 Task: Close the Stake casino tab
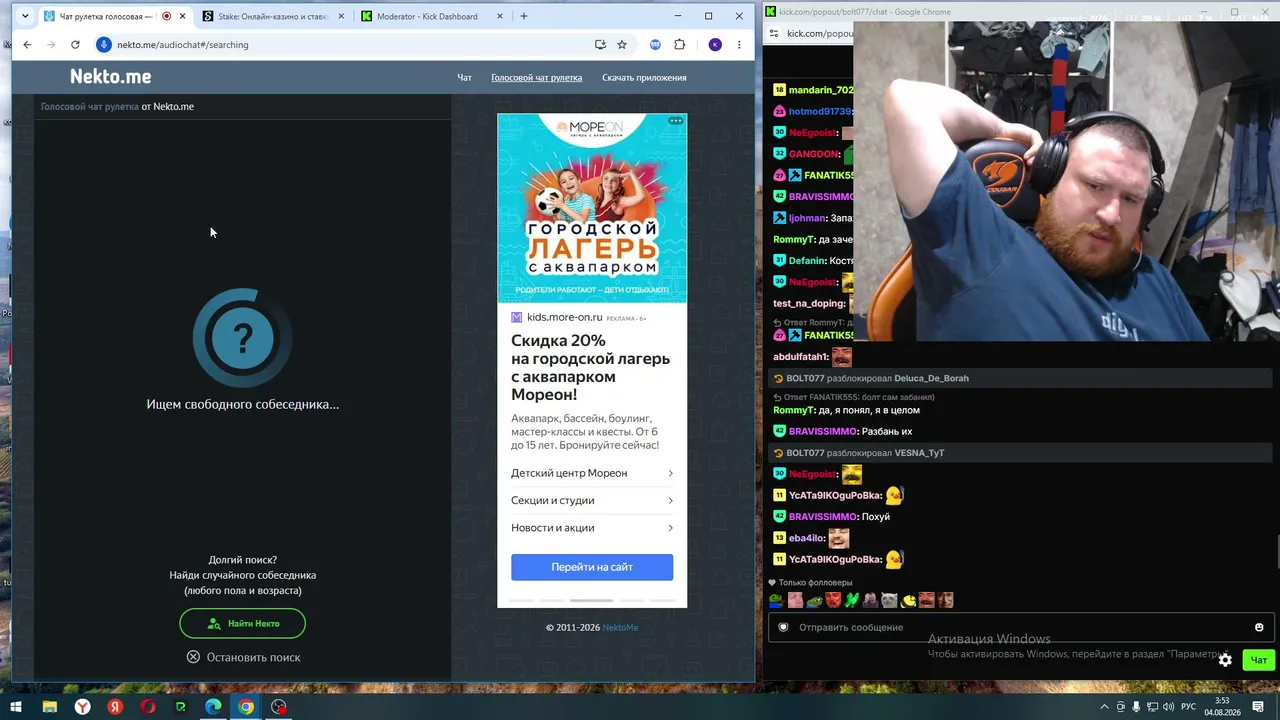[341, 16]
